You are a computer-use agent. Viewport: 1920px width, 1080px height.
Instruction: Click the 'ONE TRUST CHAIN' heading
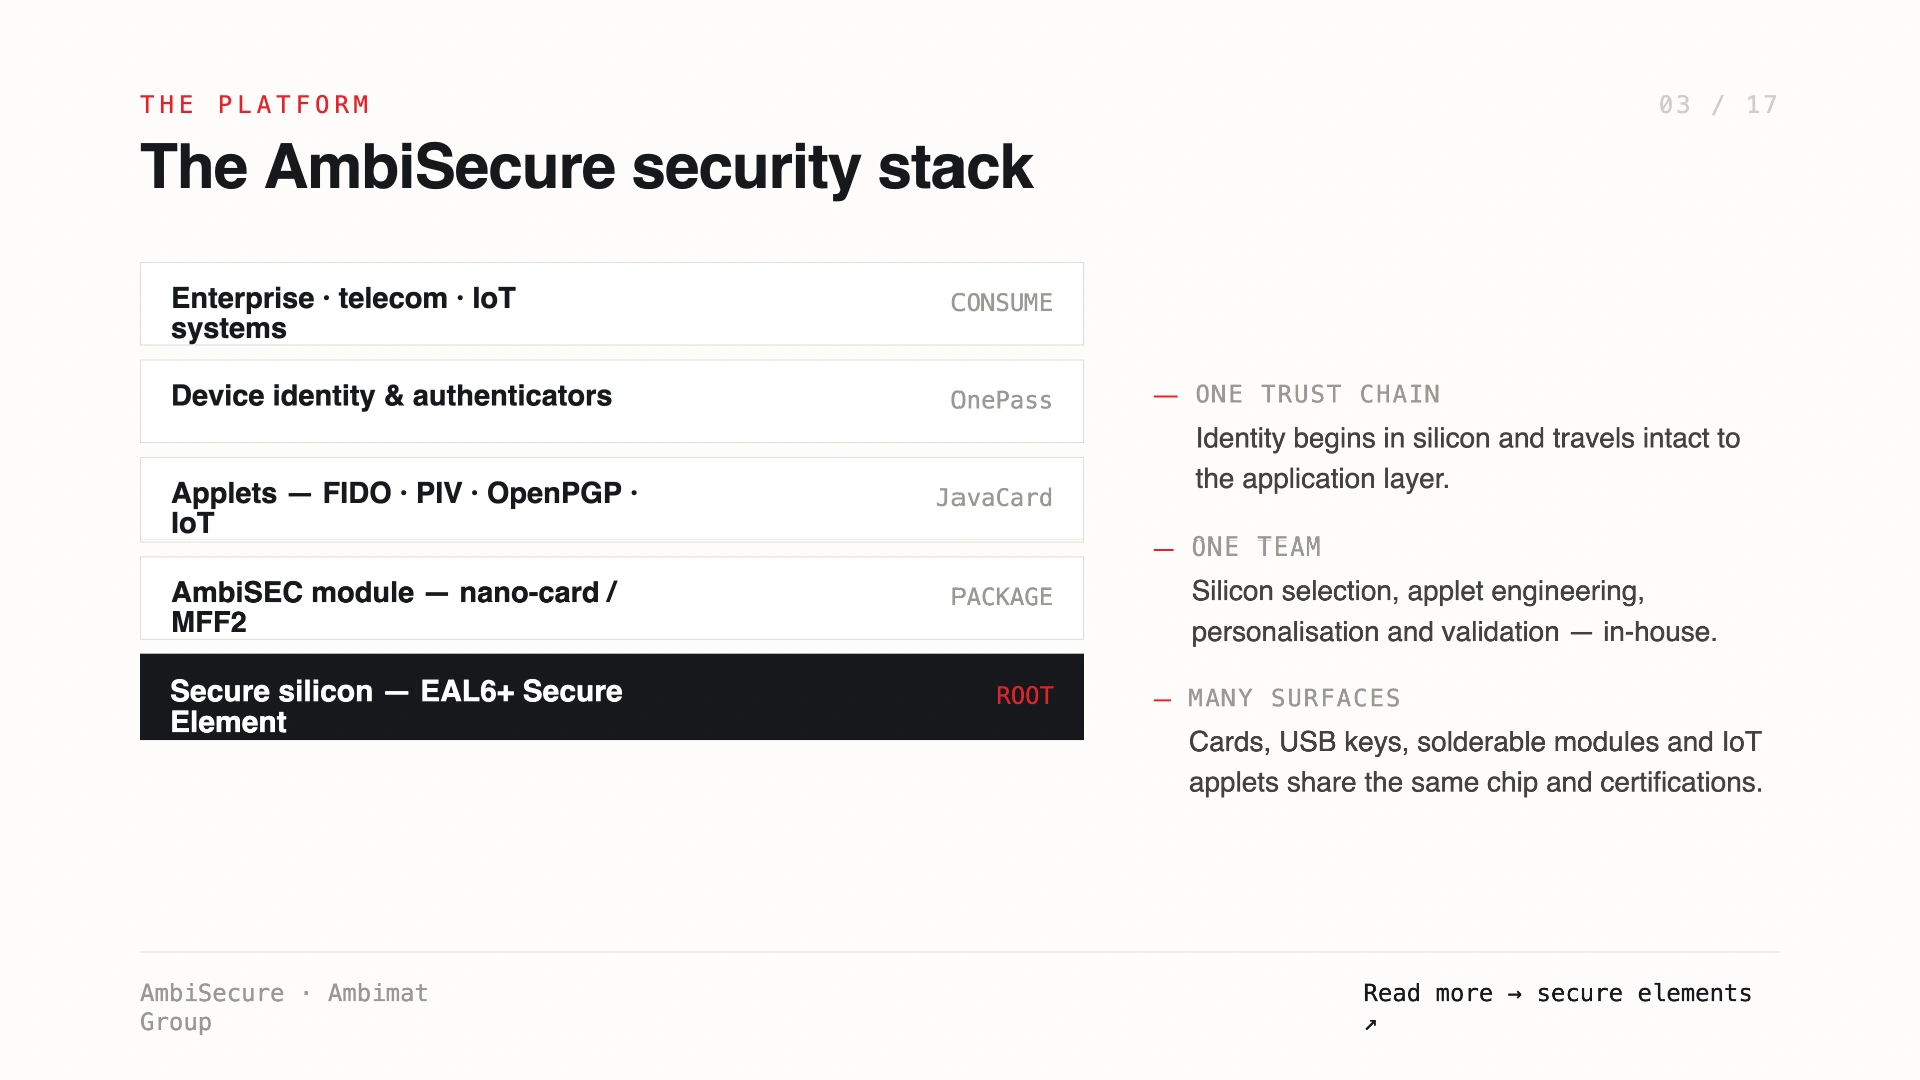click(x=1317, y=394)
